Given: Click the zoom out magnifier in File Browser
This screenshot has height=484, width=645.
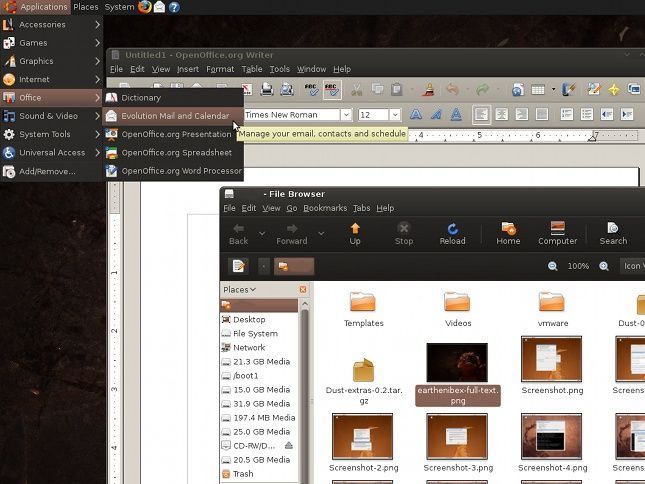Looking at the screenshot, I should 552,266.
